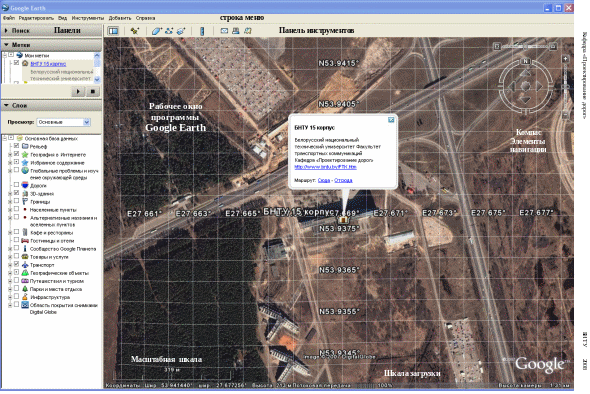590x394 pixels.
Task: Click the Email envelope toolbar icon
Action: [x=224, y=31]
